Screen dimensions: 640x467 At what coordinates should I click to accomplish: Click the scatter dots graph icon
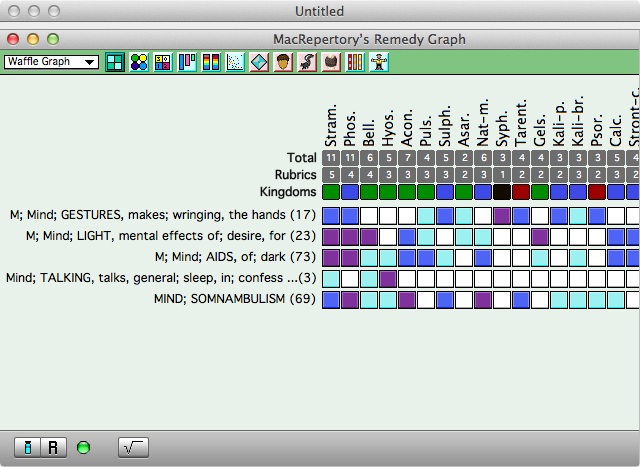tap(235, 62)
